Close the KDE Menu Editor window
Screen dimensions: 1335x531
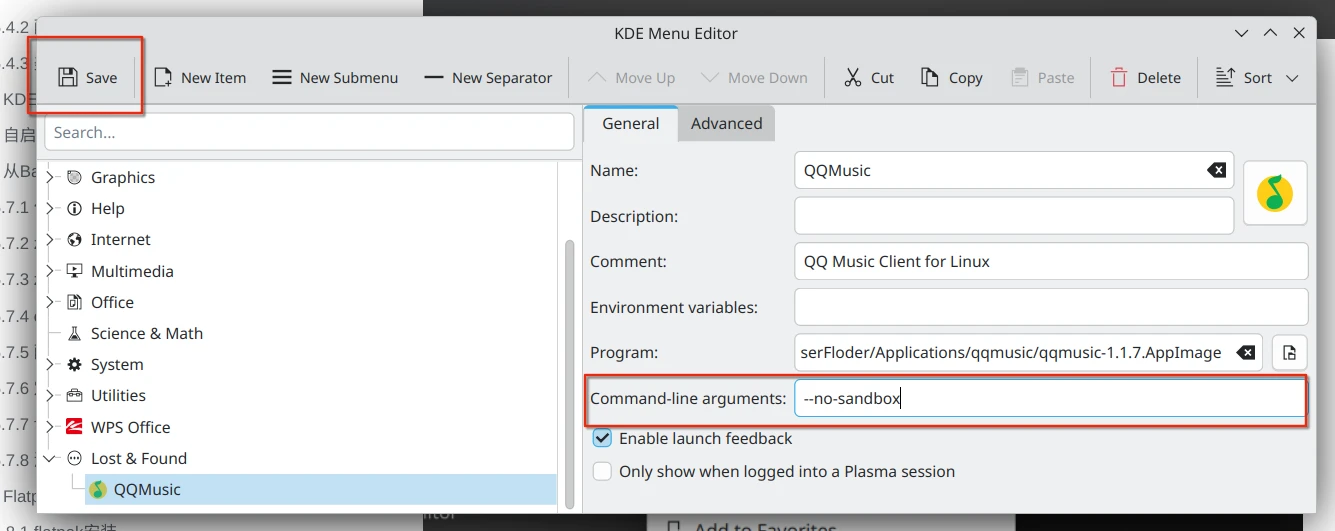click(1299, 33)
